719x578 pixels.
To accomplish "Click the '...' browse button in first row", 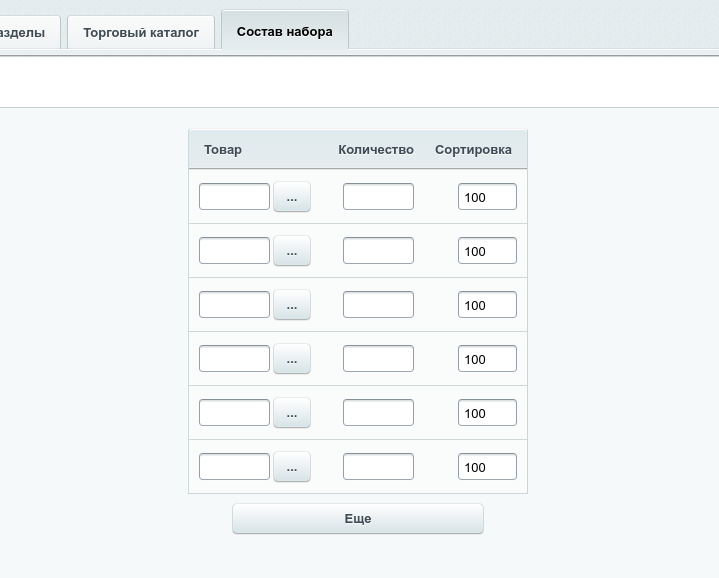I will [292, 197].
